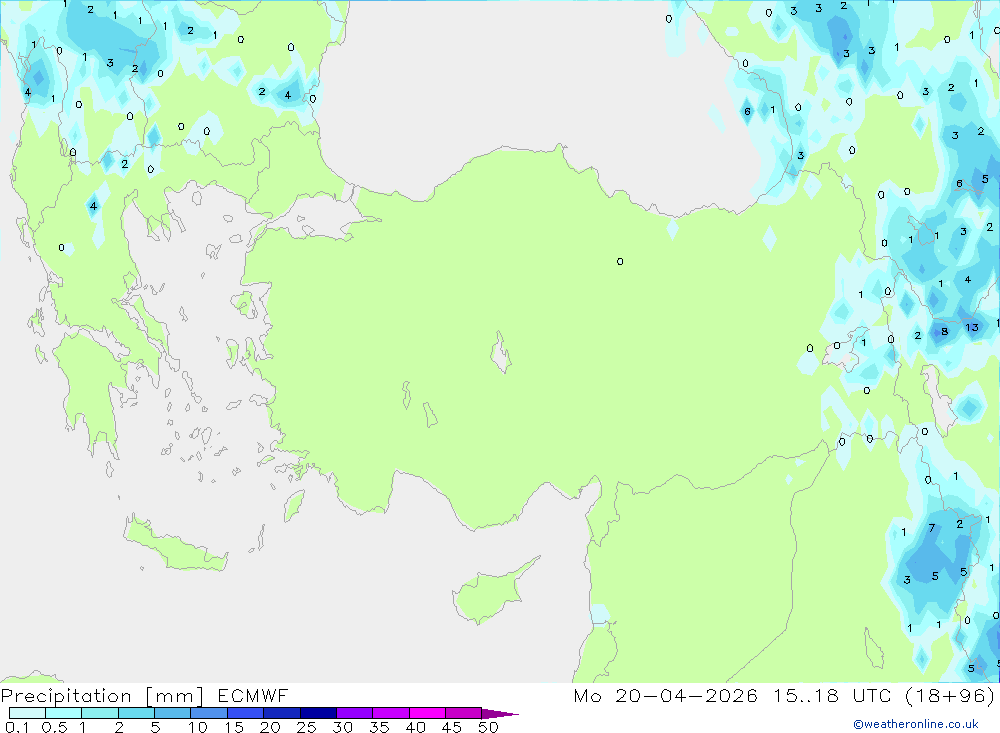
Task: Click the 5–10 mm light blue legend swatch
Action: (x=173, y=713)
